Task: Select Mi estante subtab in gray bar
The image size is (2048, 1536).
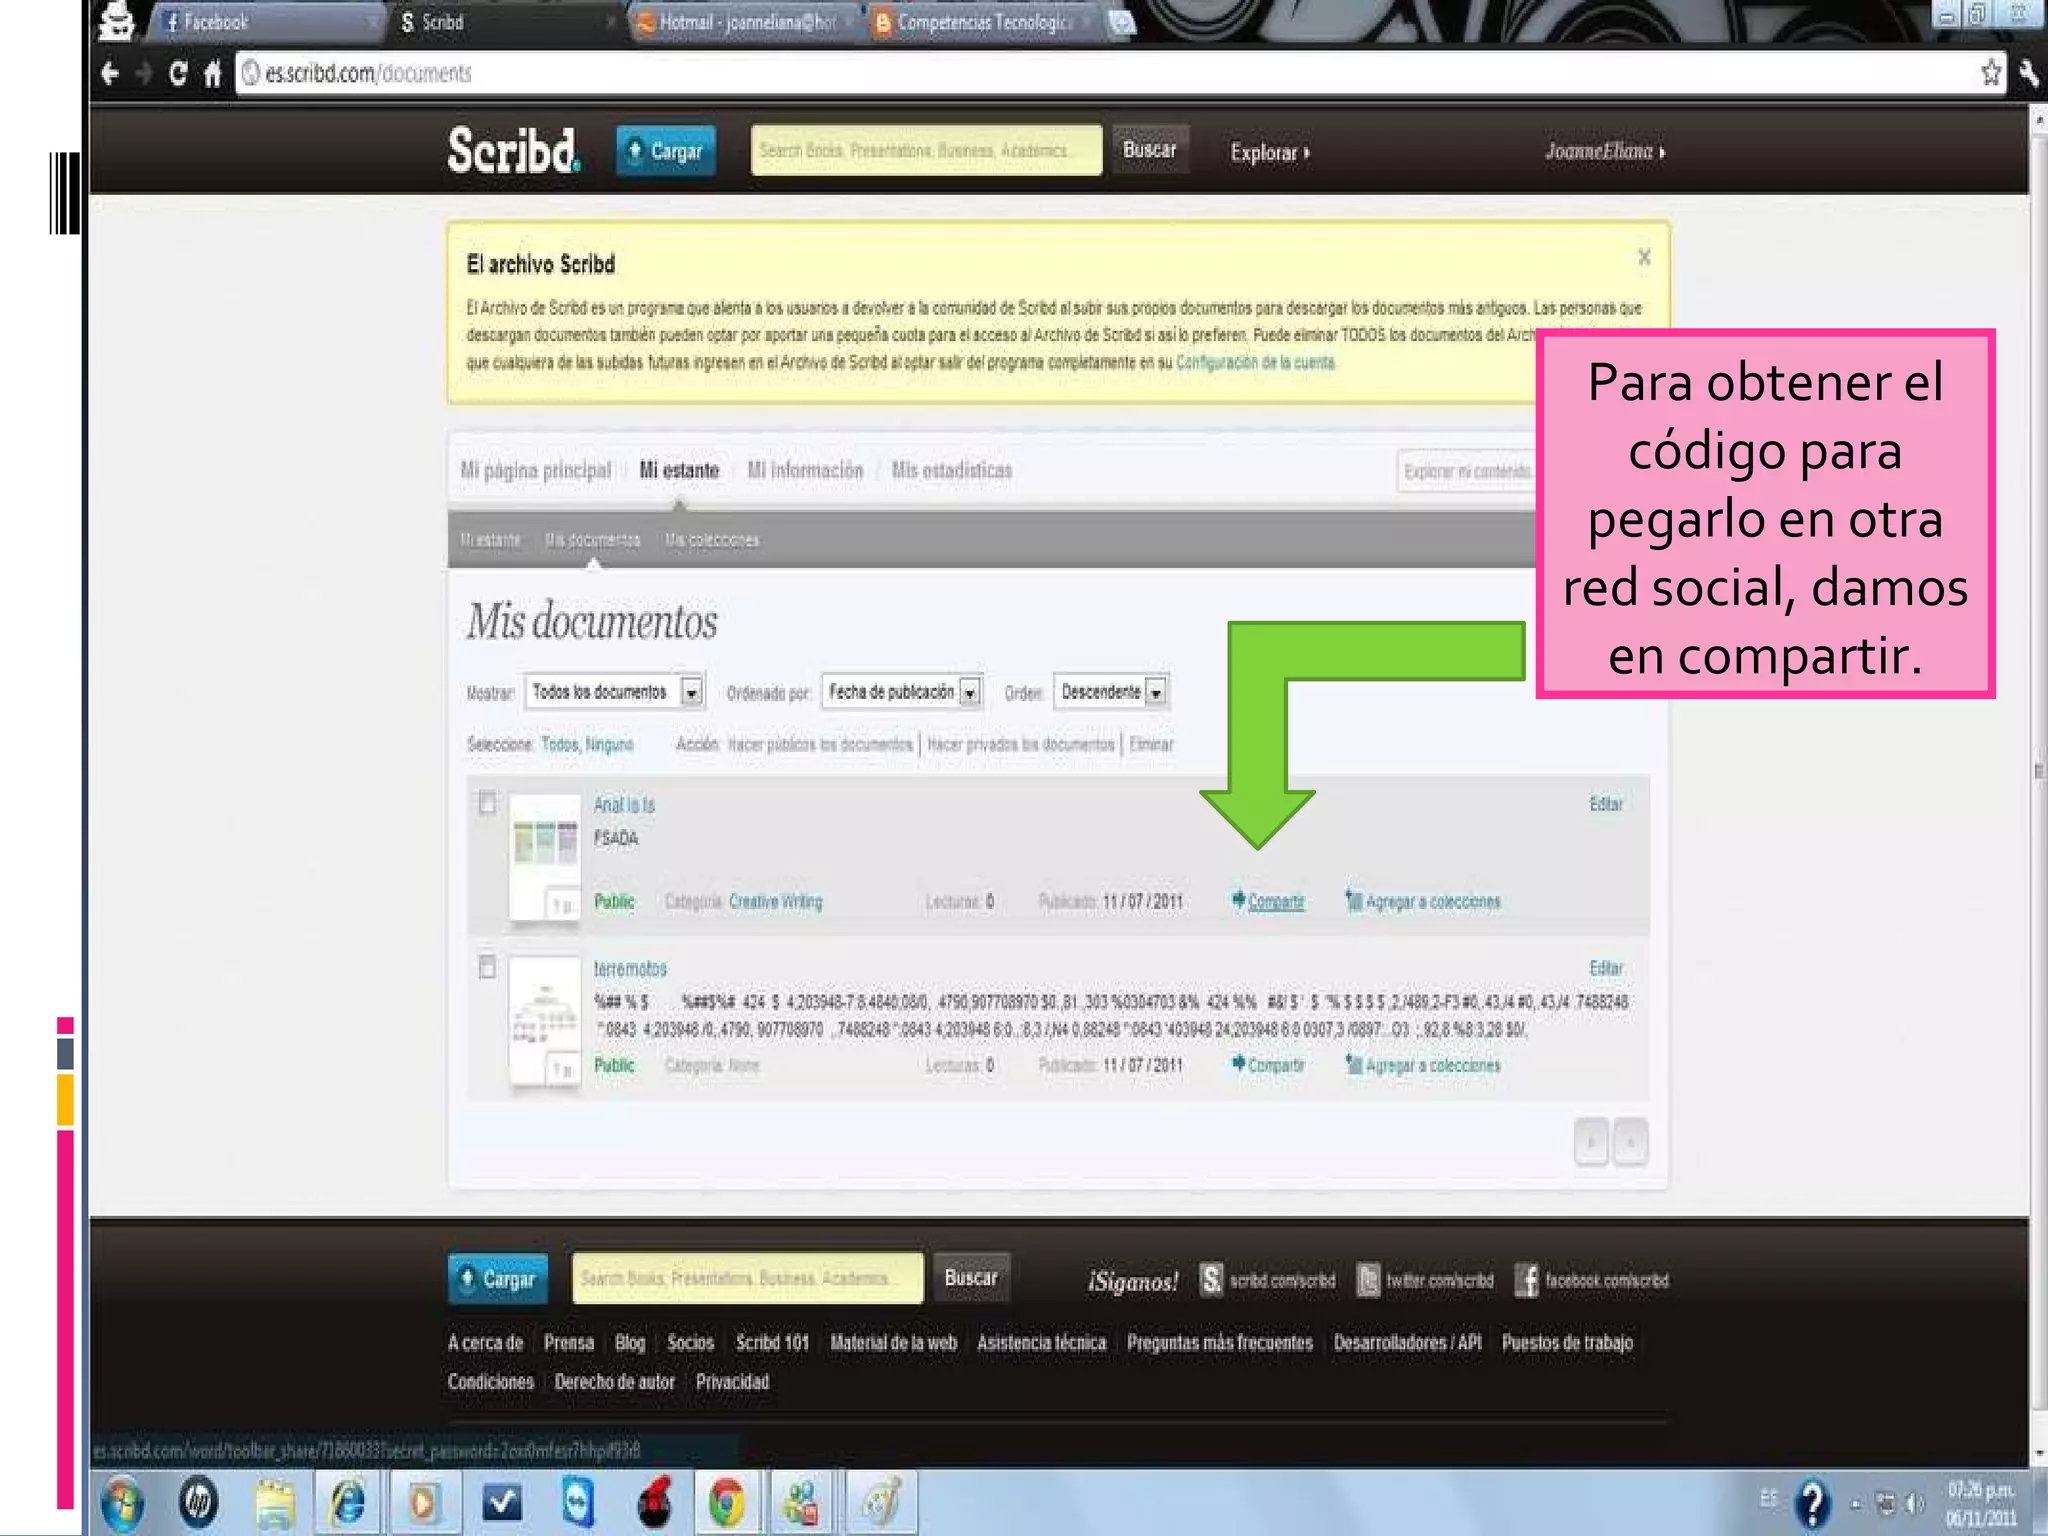Action: (x=490, y=540)
